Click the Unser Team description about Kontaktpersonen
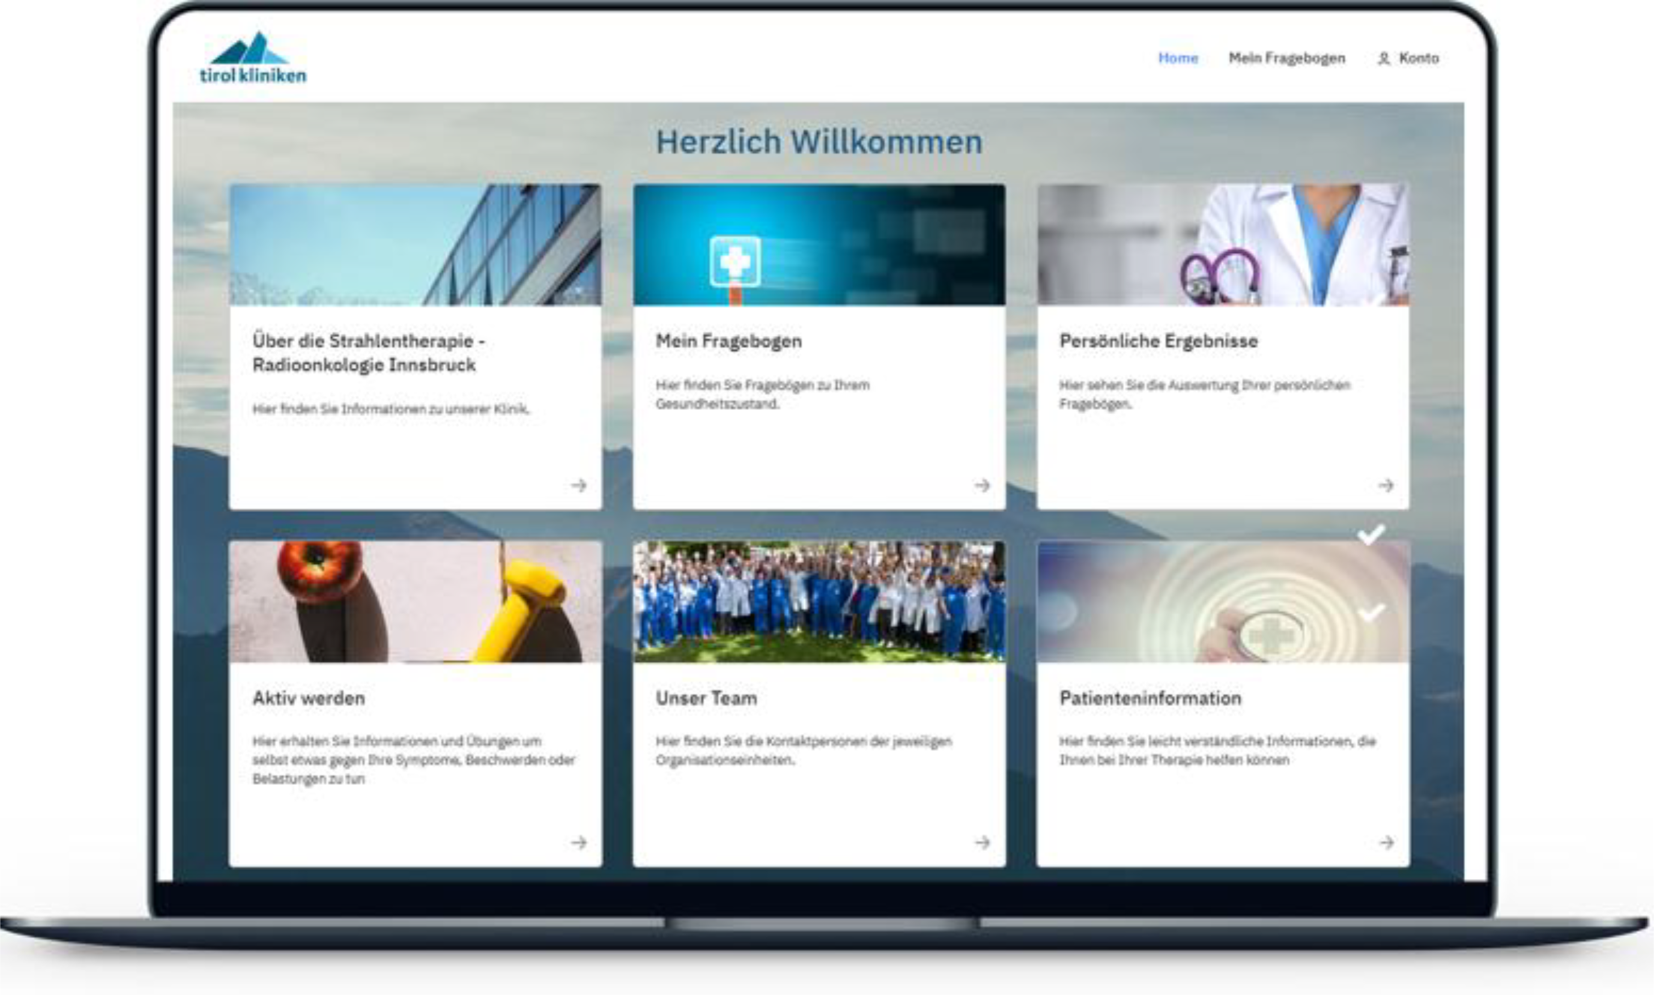Viewport: 1654px width, 995px height. pyautogui.click(x=804, y=751)
